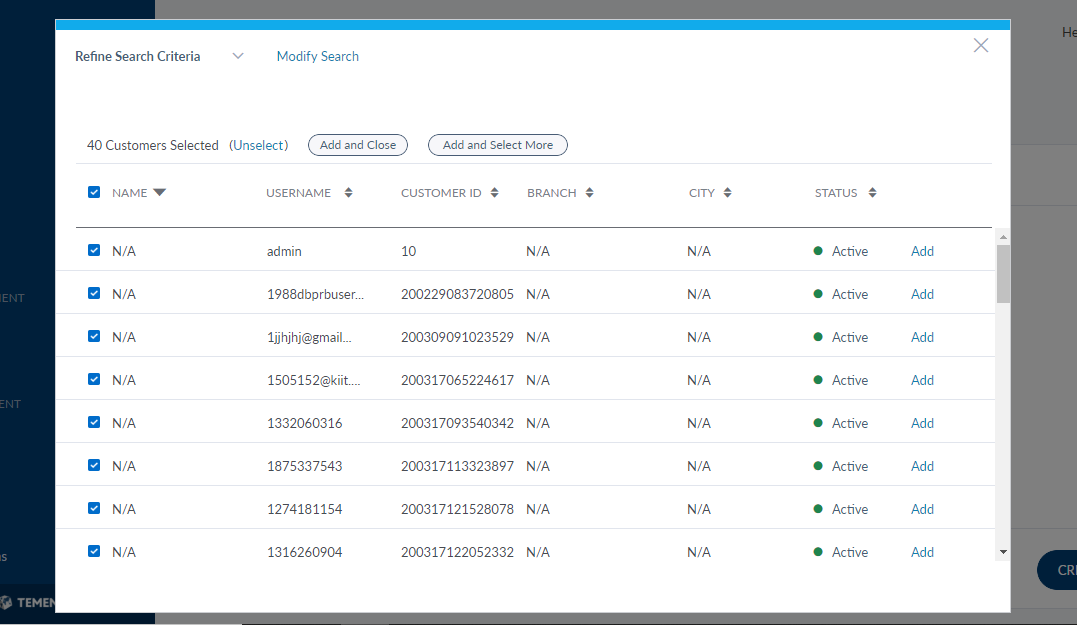Toggle the select-all customers checkbox
The image size is (1077, 625).
pyautogui.click(x=94, y=192)
